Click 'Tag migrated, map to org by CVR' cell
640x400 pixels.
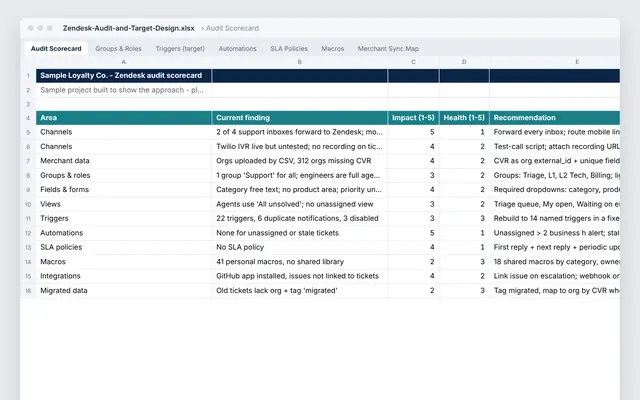(555, 291)
